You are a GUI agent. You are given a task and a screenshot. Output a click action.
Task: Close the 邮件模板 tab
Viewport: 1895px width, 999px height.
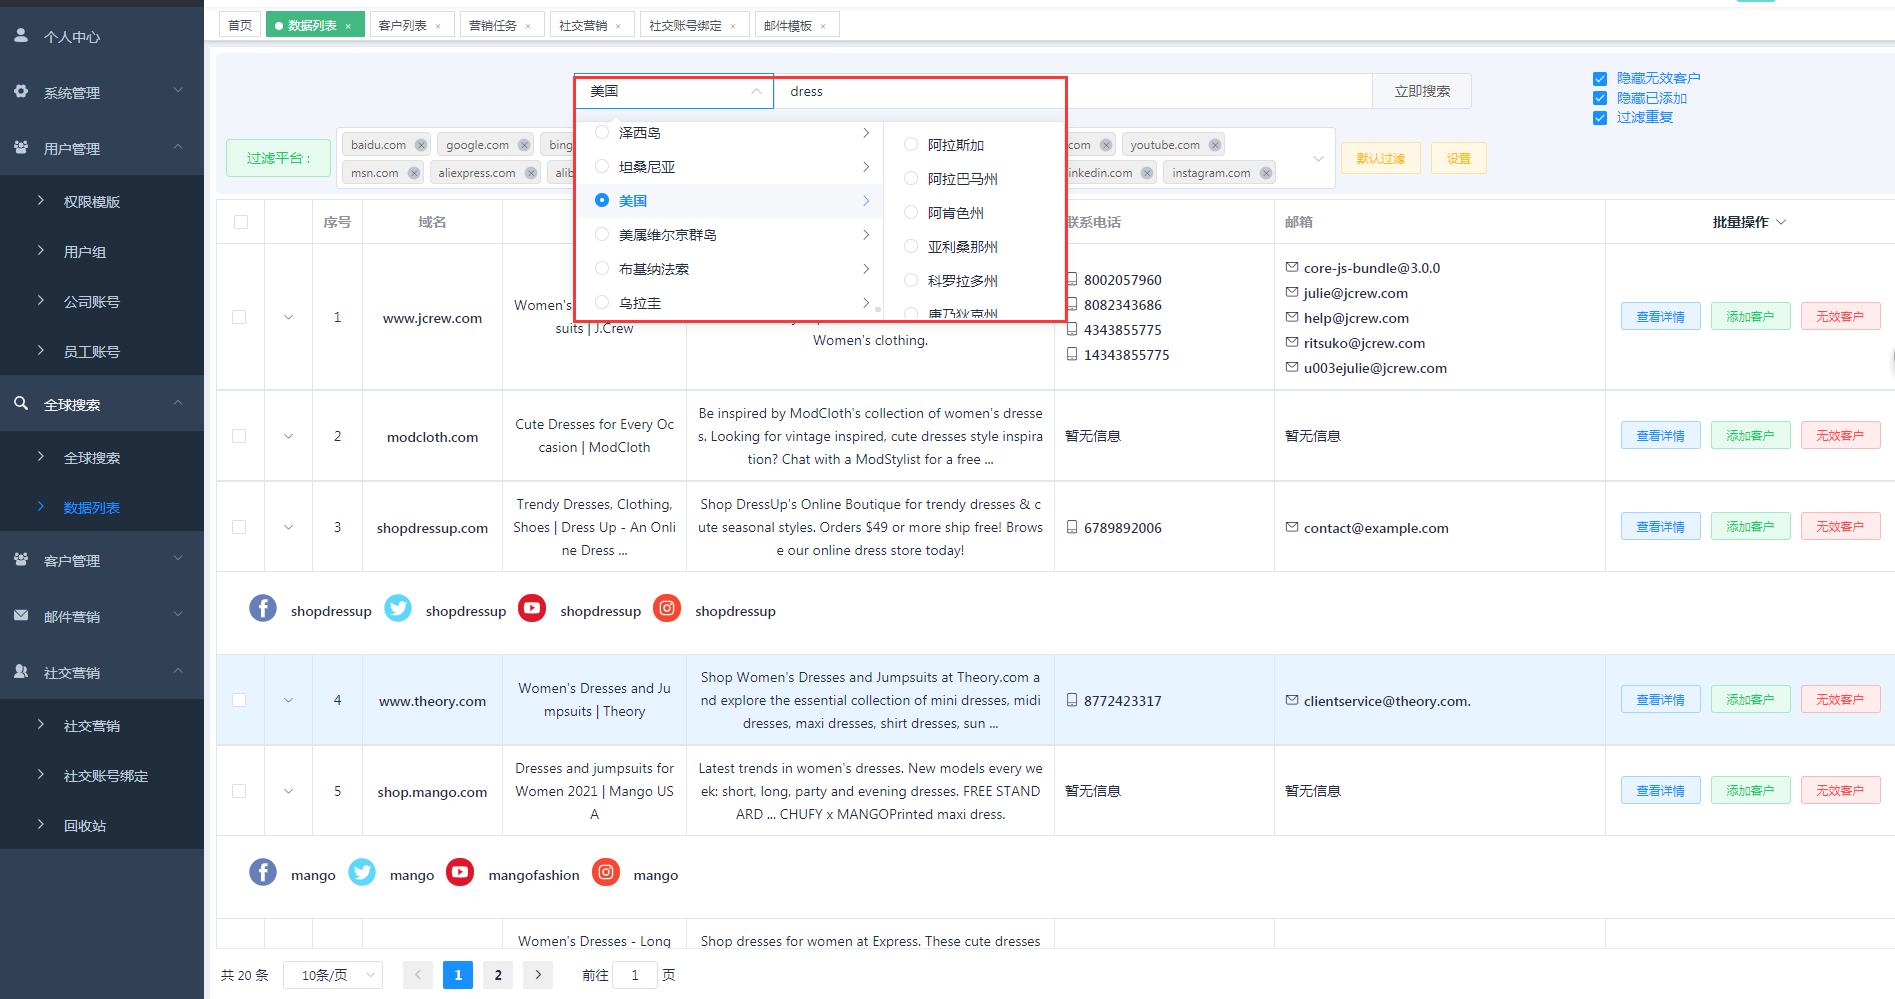823,26
